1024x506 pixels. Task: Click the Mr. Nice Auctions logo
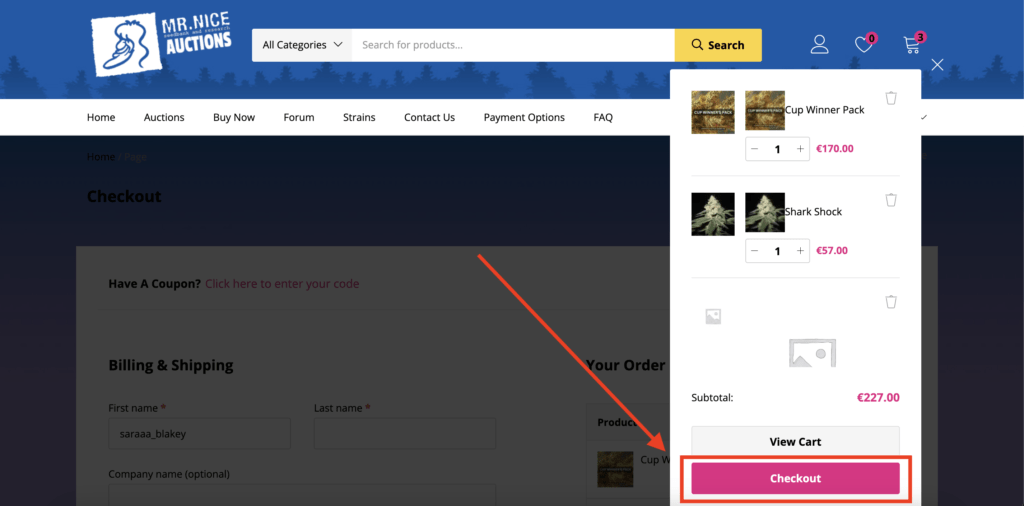pyautogui.click(x=160, y=43)
